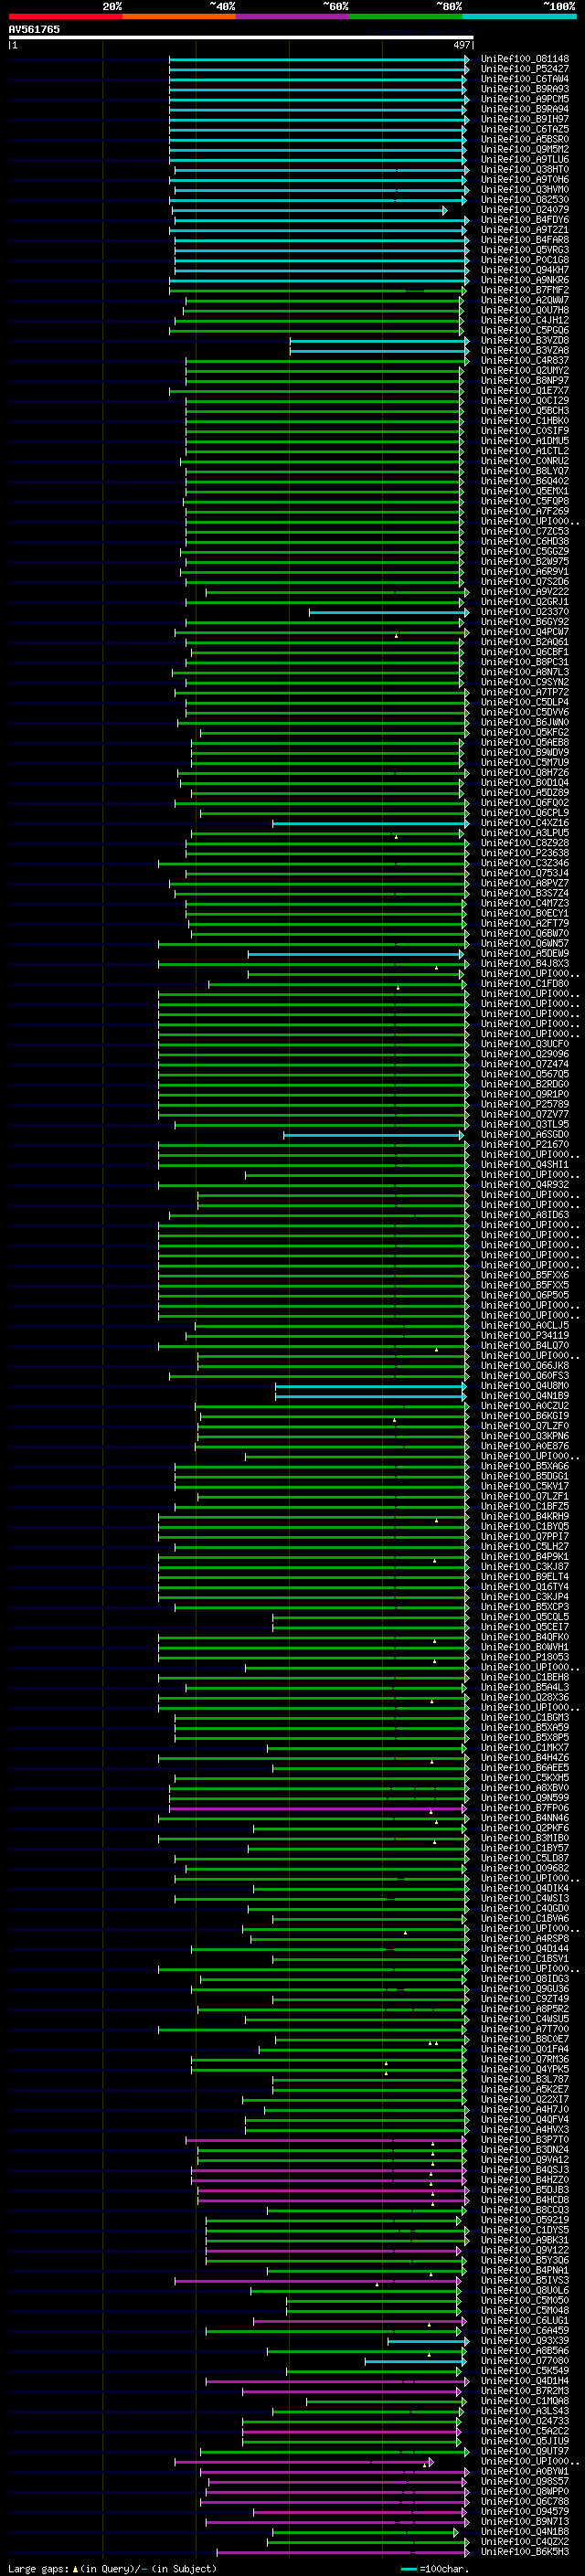Click the AV561765 query name label
Image resolution: width=585 pixels, height=2576 pixels.
34,29
